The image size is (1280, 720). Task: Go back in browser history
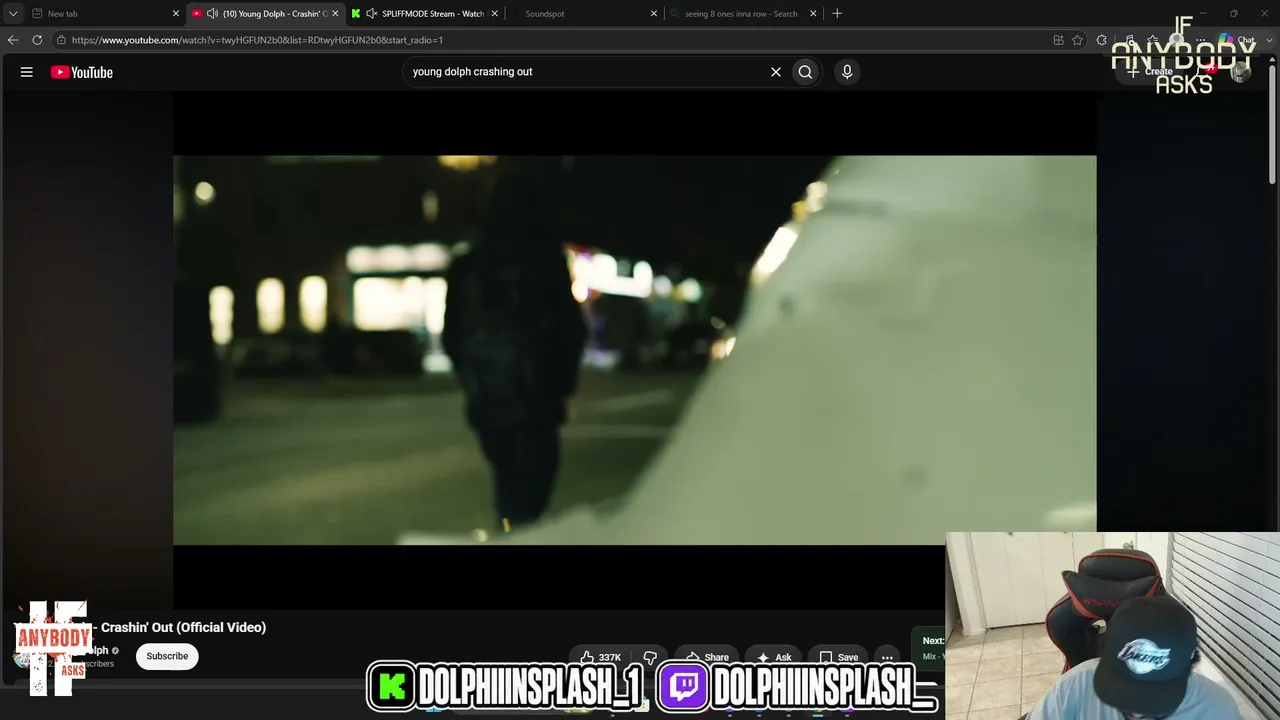pyautogui.click(x=13, y=40)
